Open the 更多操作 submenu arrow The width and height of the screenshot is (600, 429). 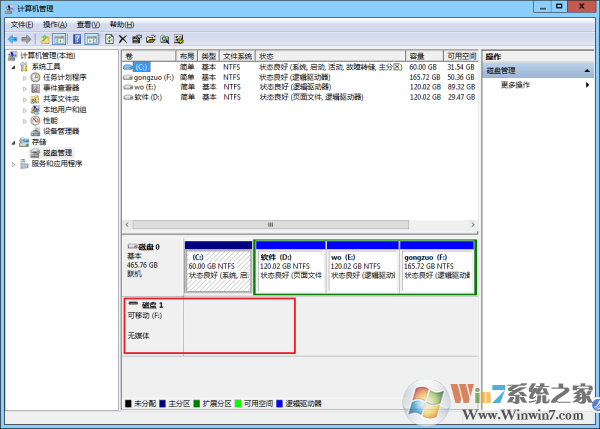[x=587, y=85]
